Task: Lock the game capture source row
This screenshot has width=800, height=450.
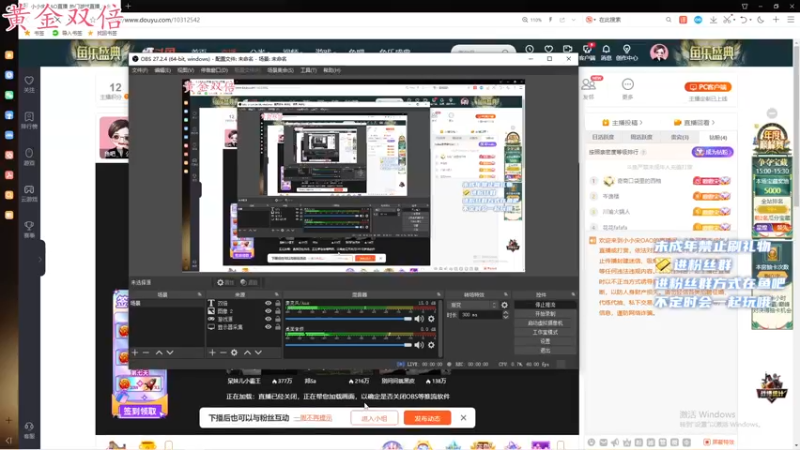Action: point(278,319)
